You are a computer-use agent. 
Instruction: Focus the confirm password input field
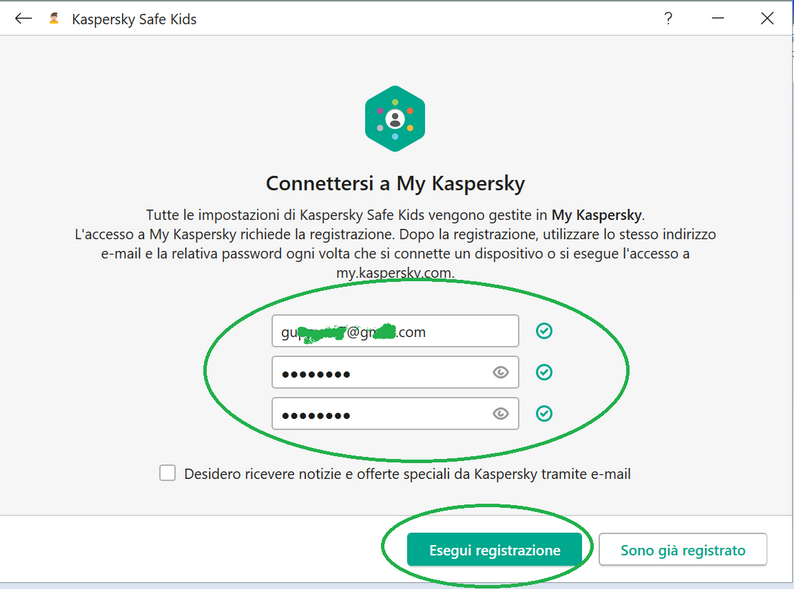point(395,414)
